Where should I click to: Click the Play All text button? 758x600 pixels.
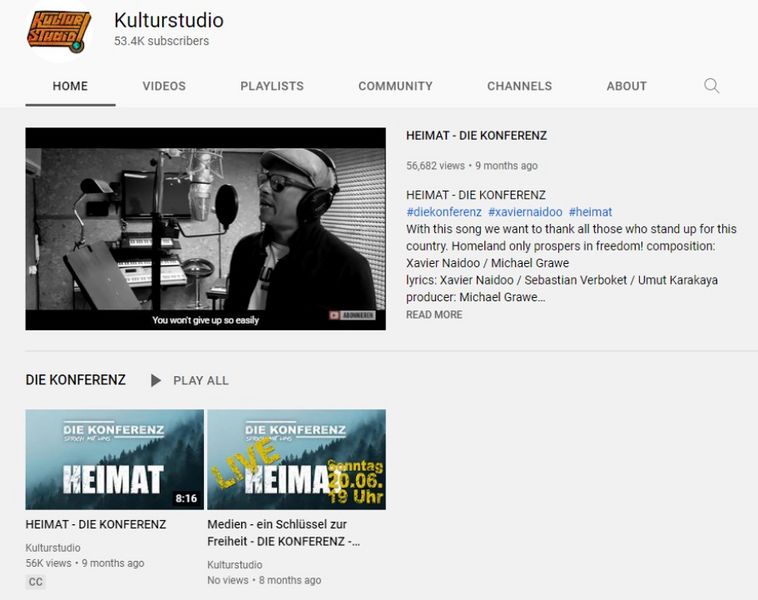pyautogui.click(x=201, y=380)
